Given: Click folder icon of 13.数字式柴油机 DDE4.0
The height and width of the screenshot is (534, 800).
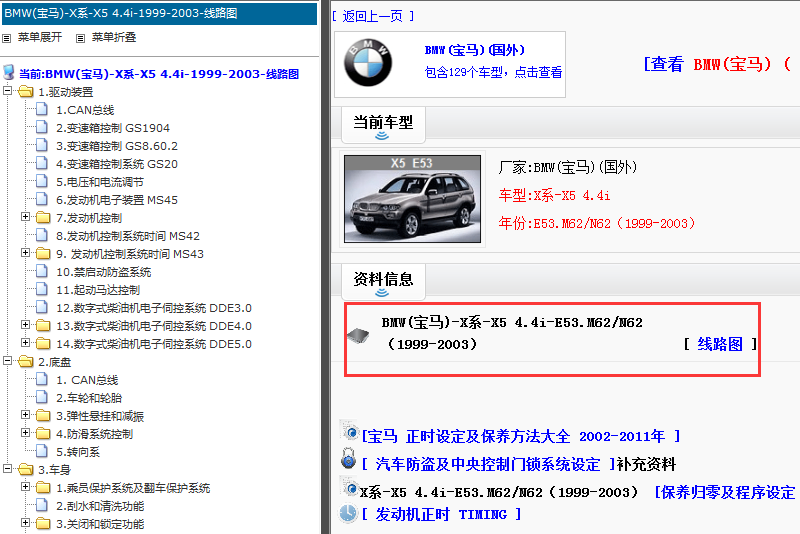Looking at the screenshot, I should (43, 325).
